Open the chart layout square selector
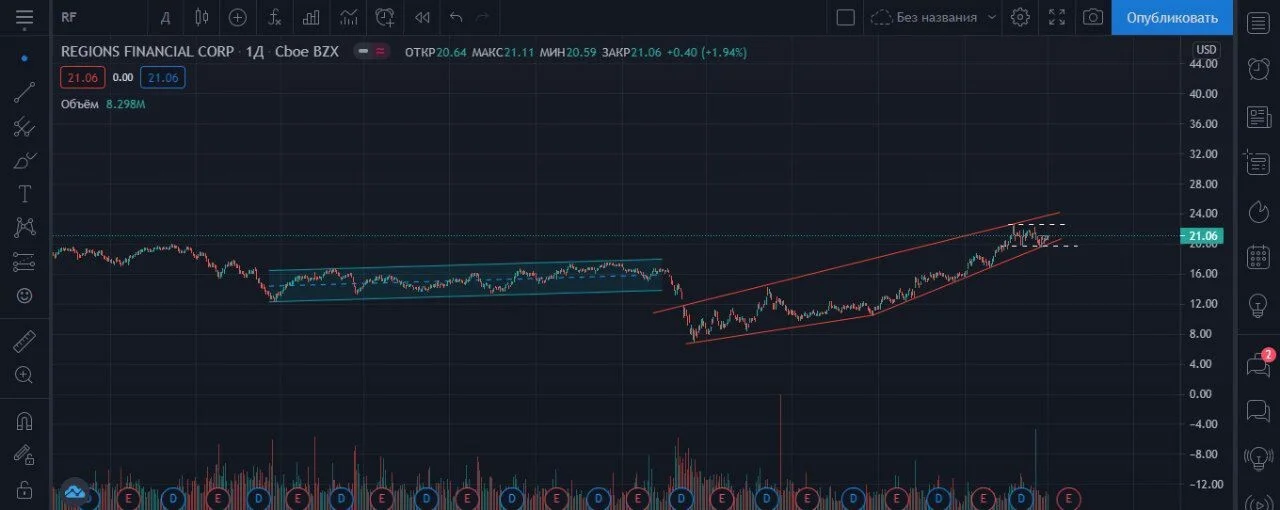This screenshot has height=510, width=1280. (845, 17)
